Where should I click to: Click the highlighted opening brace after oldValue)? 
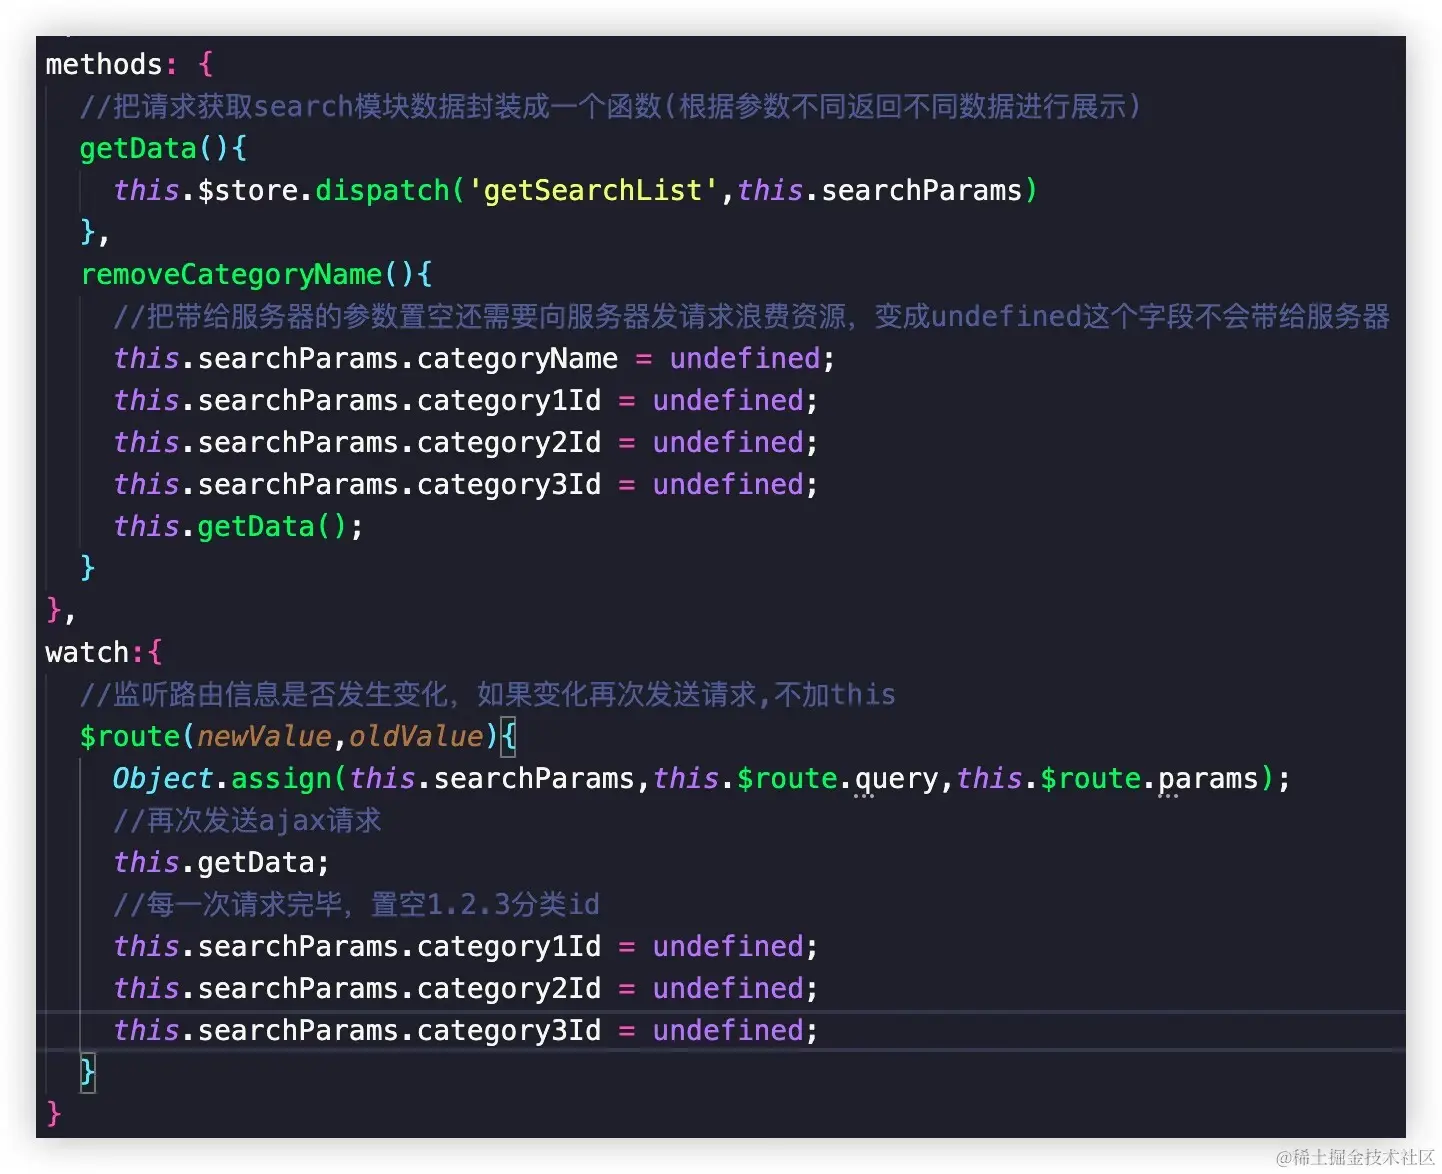point(508,737)
